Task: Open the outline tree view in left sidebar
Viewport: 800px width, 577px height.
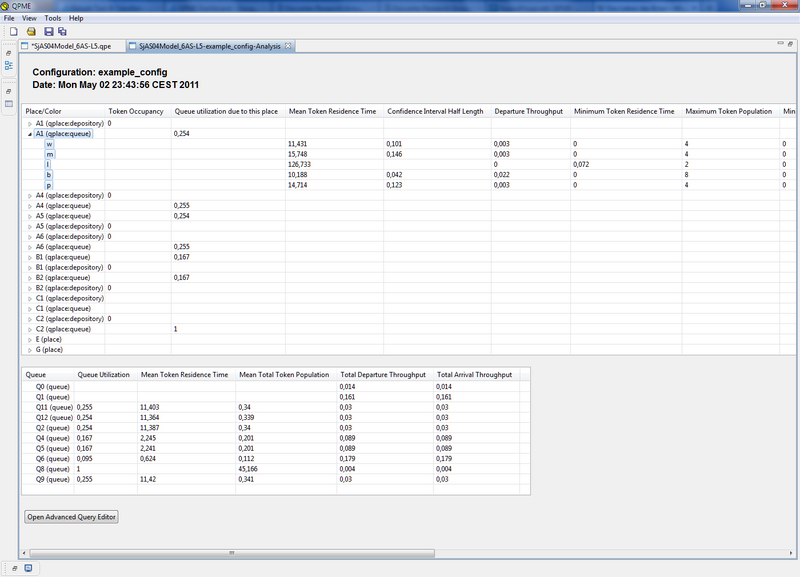Action: point(8,65)
